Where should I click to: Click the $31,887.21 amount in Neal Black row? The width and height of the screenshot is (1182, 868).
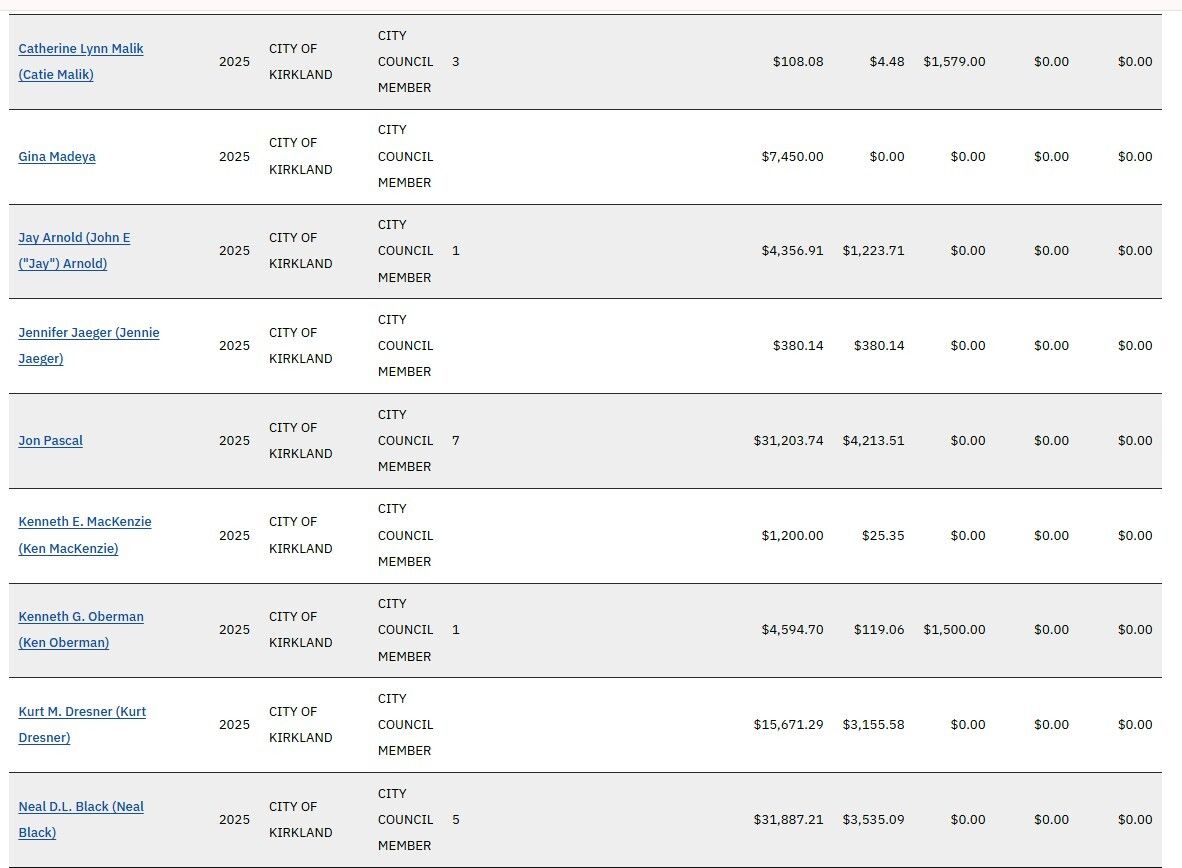[x=789, y=820]
